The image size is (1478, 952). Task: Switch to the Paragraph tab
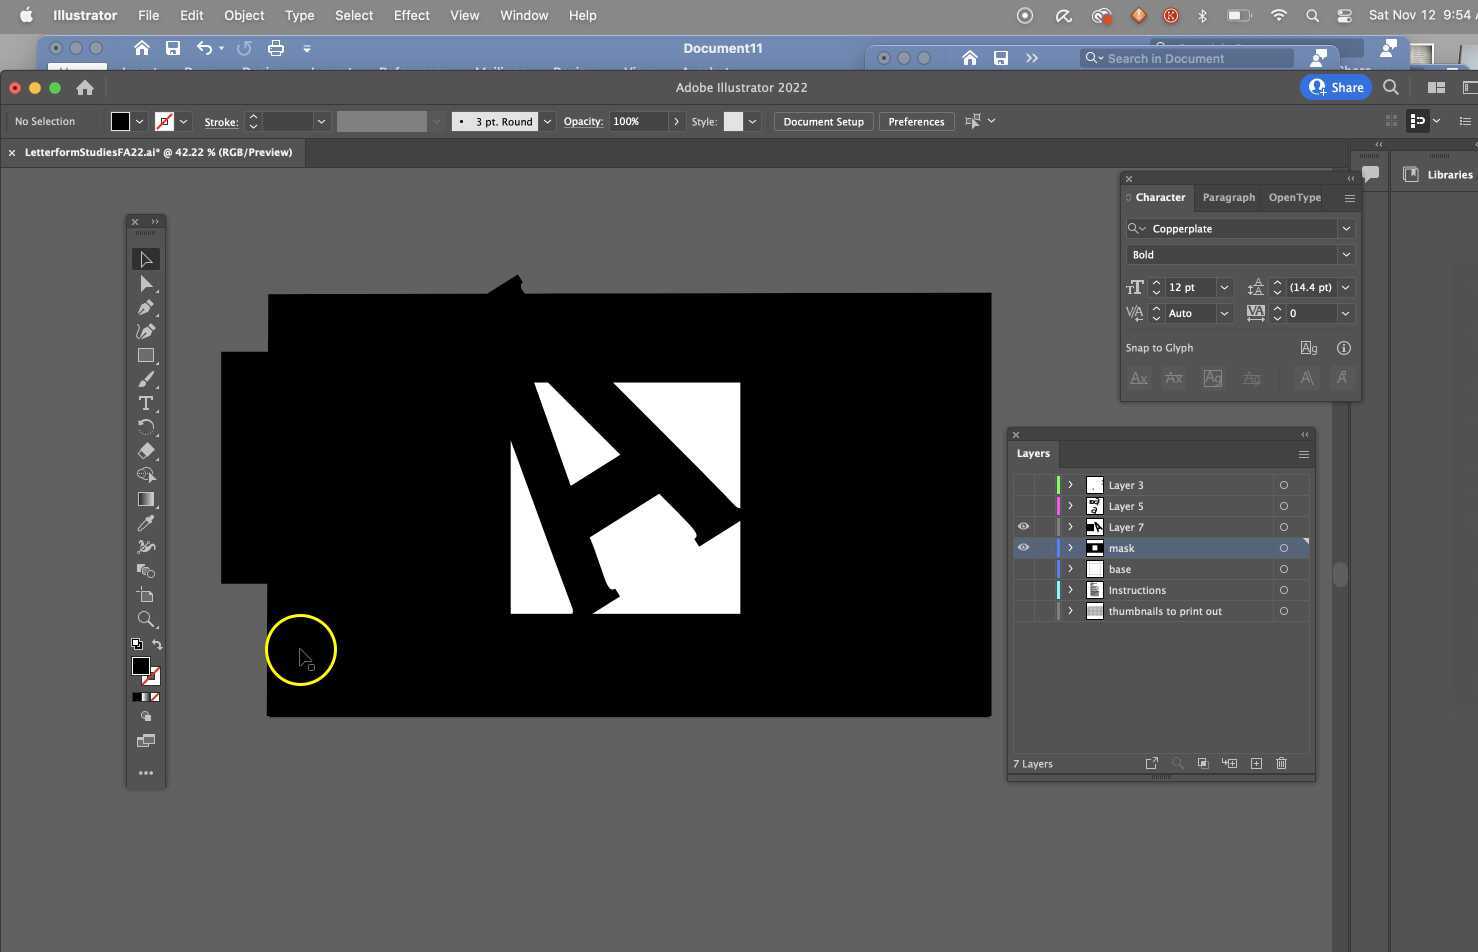1228,197
